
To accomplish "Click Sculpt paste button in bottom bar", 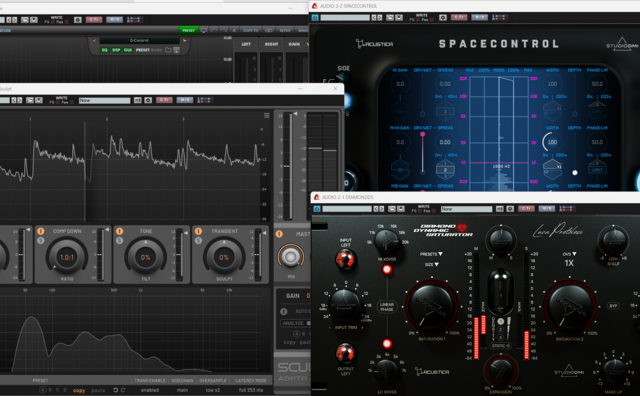I will click(98, 390).
